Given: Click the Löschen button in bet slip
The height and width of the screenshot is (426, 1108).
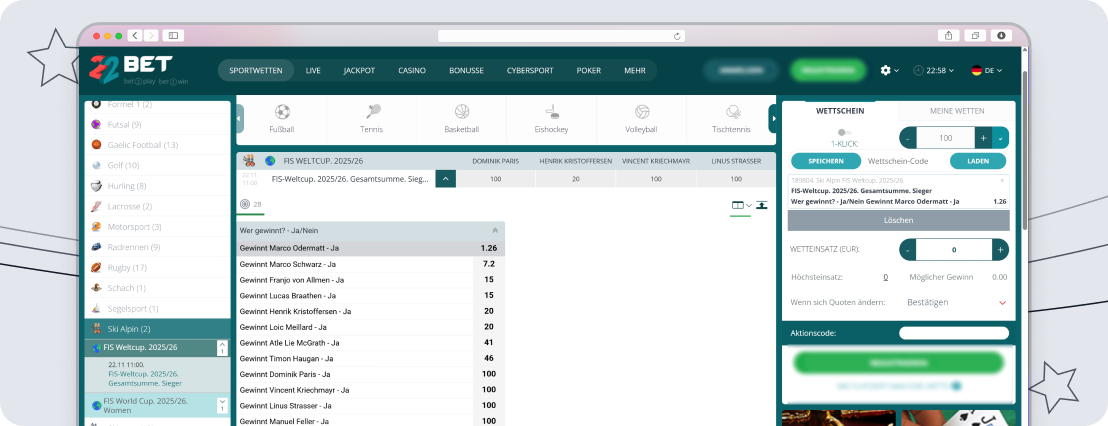Looking at the screenshot, I should 898,220.
